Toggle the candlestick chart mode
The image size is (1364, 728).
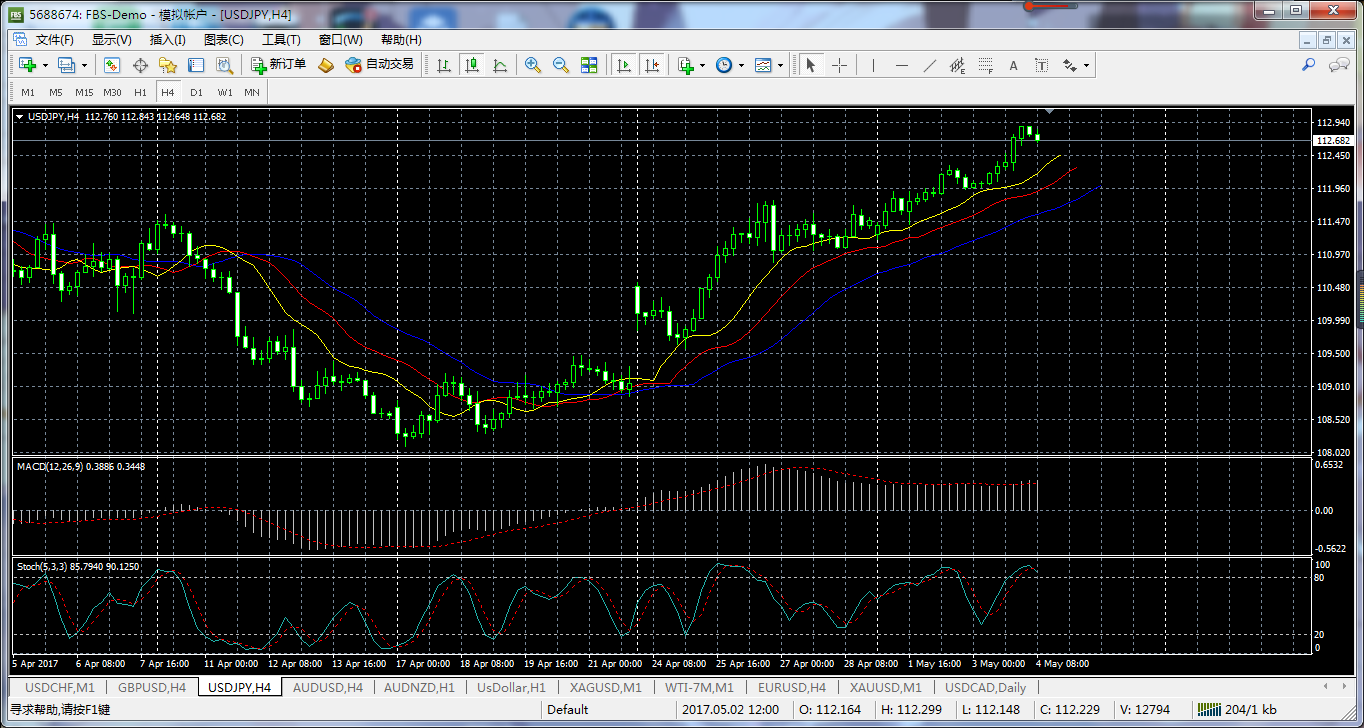[x=471, y=65]
